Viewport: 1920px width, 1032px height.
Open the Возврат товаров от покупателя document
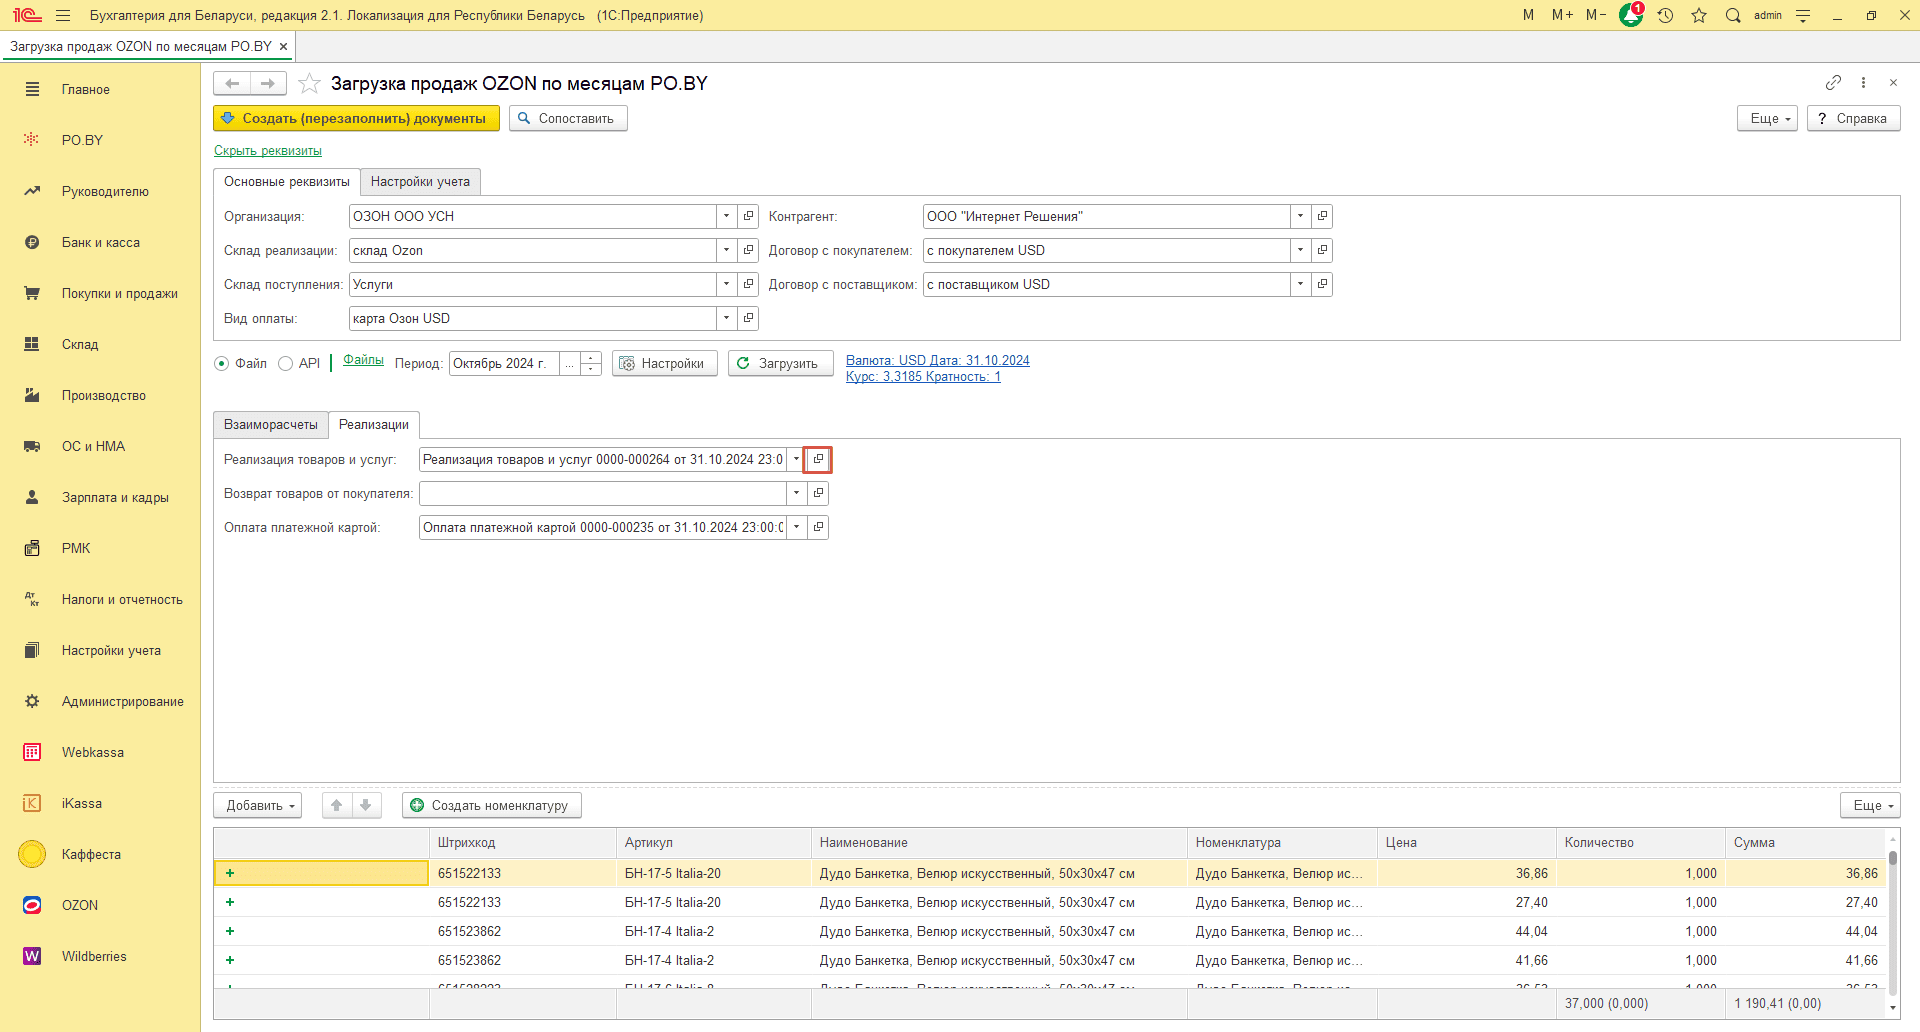pos(818,493)
